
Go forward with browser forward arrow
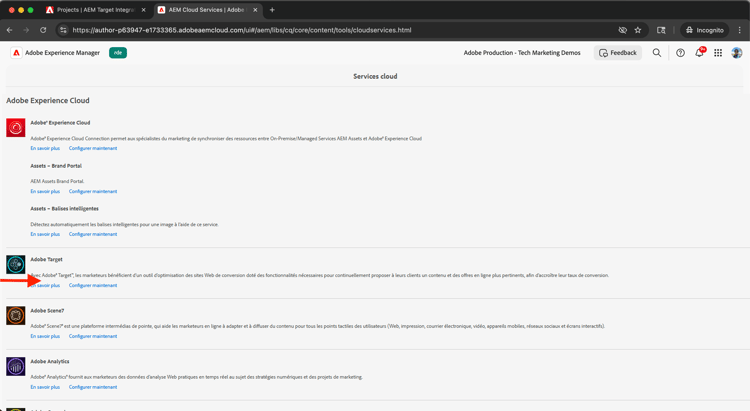click(26, 30)
